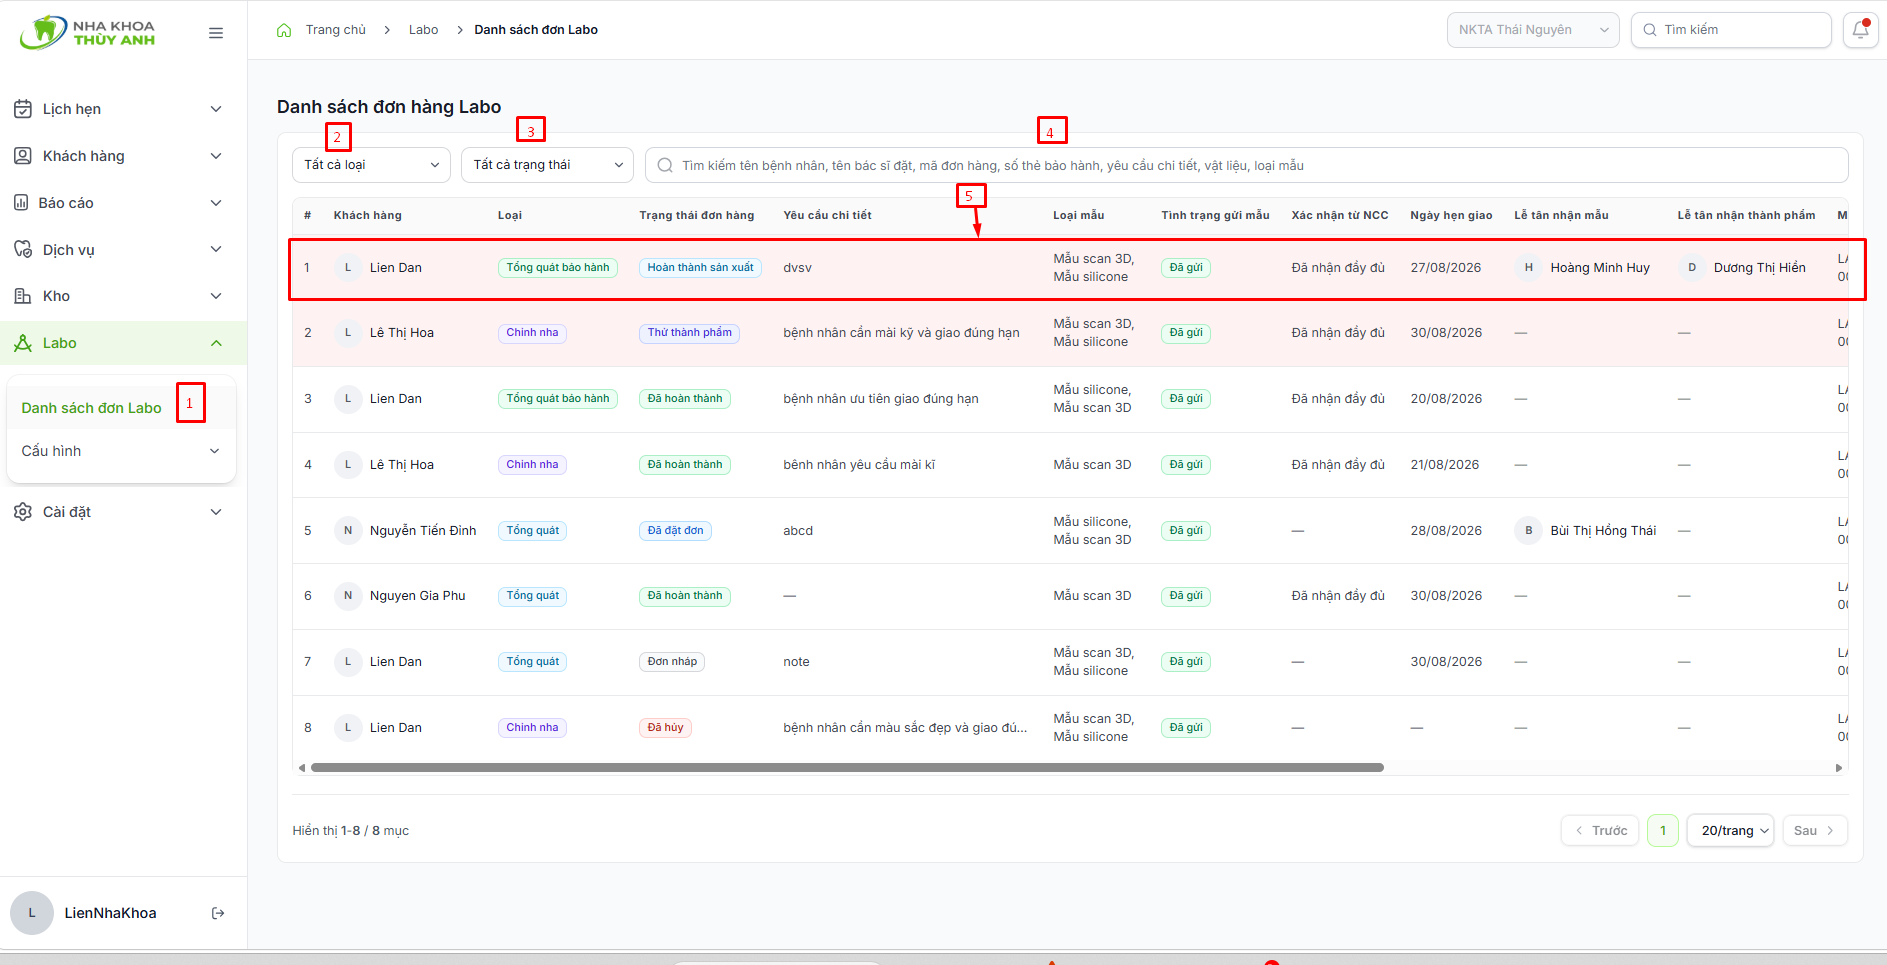Select page 1 pagination button
The image size is (1887, 965).
1663,831
